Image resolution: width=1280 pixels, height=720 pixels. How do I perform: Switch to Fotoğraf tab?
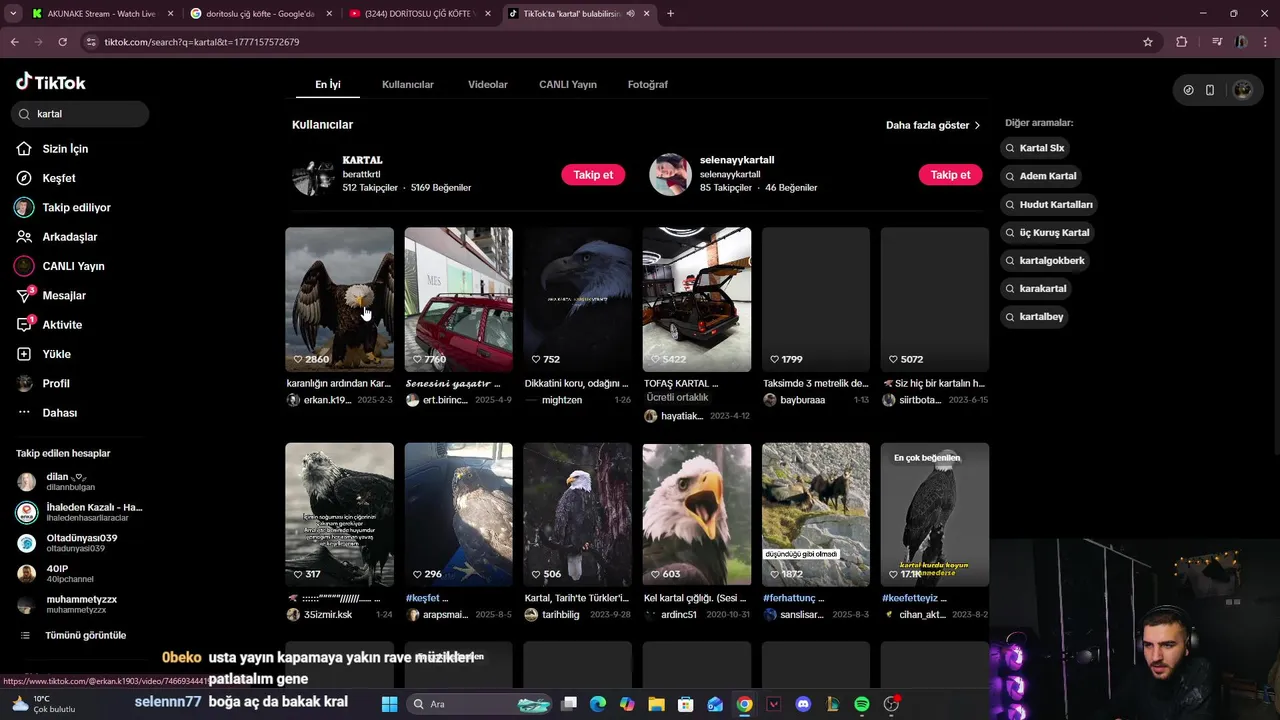click(x=648, y=85)
